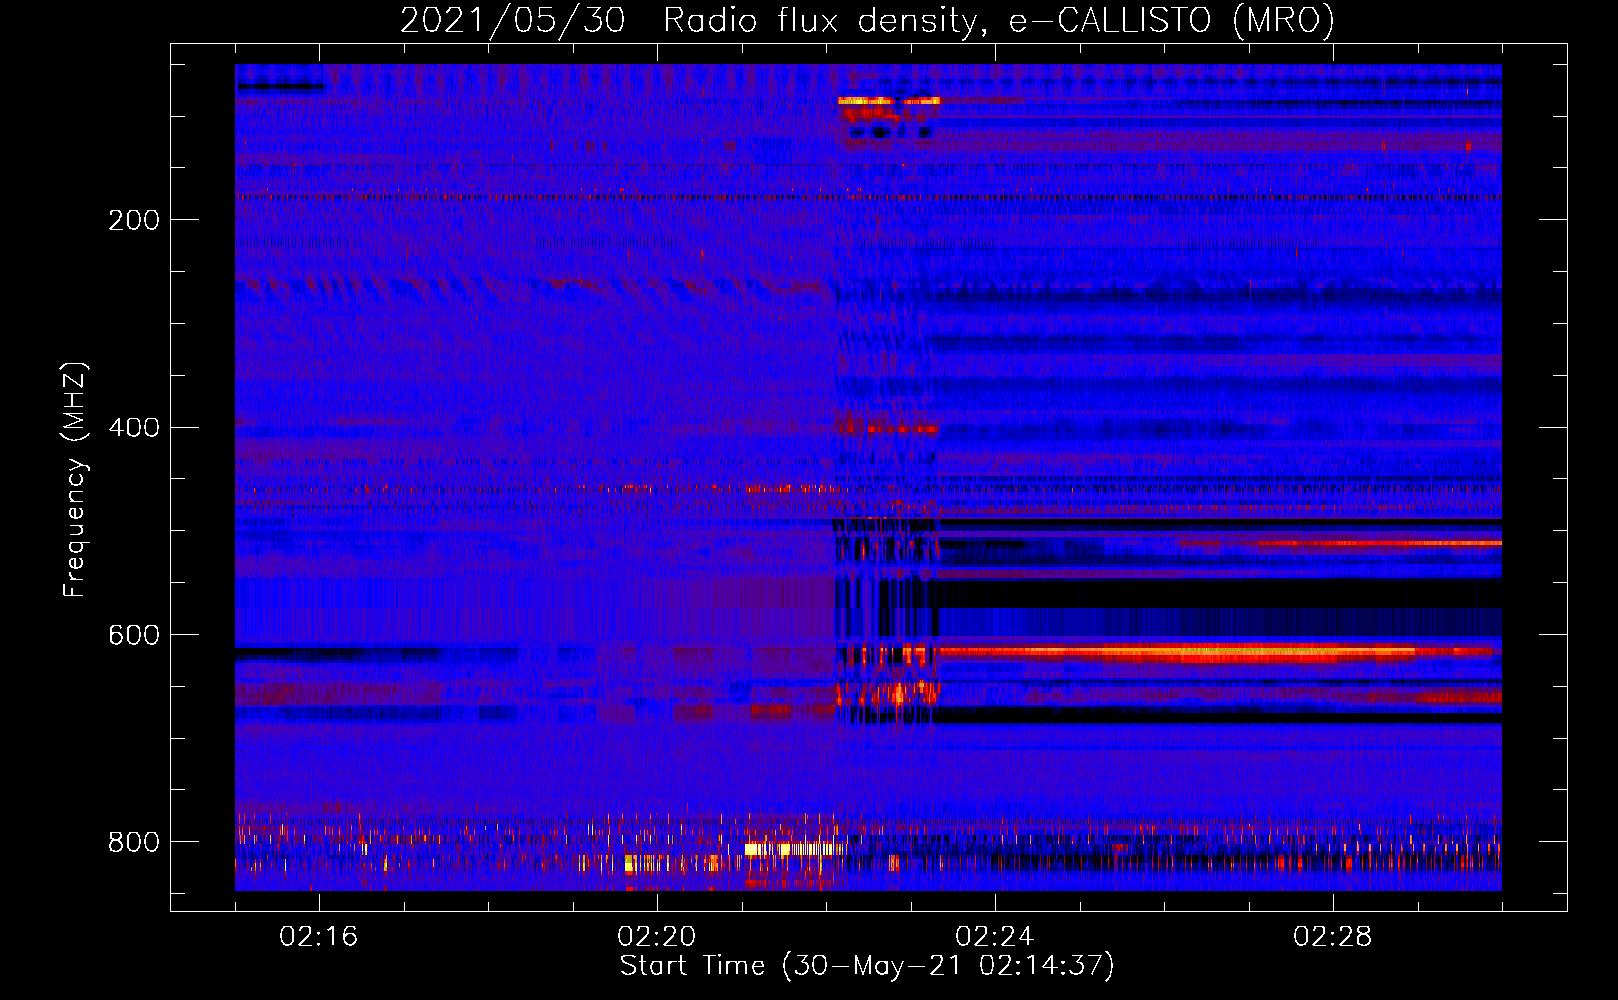The height and width of the screenshot is (1000, 1618).
Task: Click the 200 frequency tick label
Action: tap(134, 220)
